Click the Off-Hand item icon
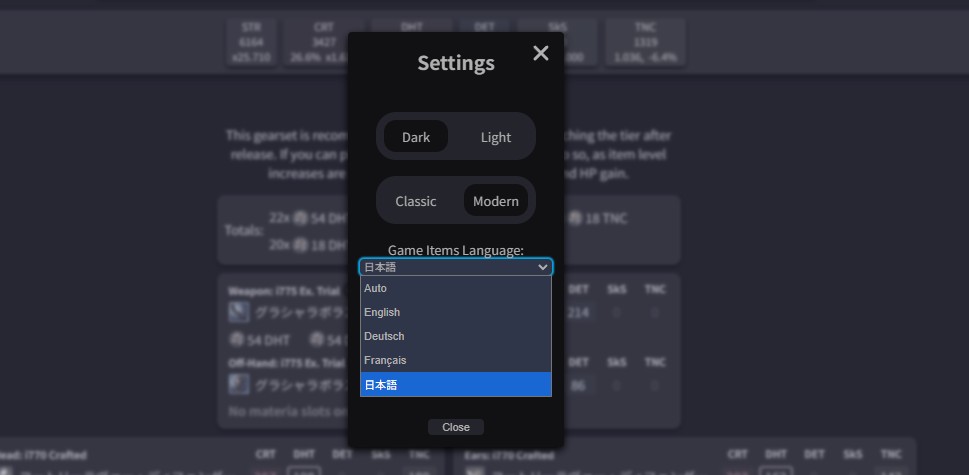The width and height of the screenshot is (969, 475). 239,384
